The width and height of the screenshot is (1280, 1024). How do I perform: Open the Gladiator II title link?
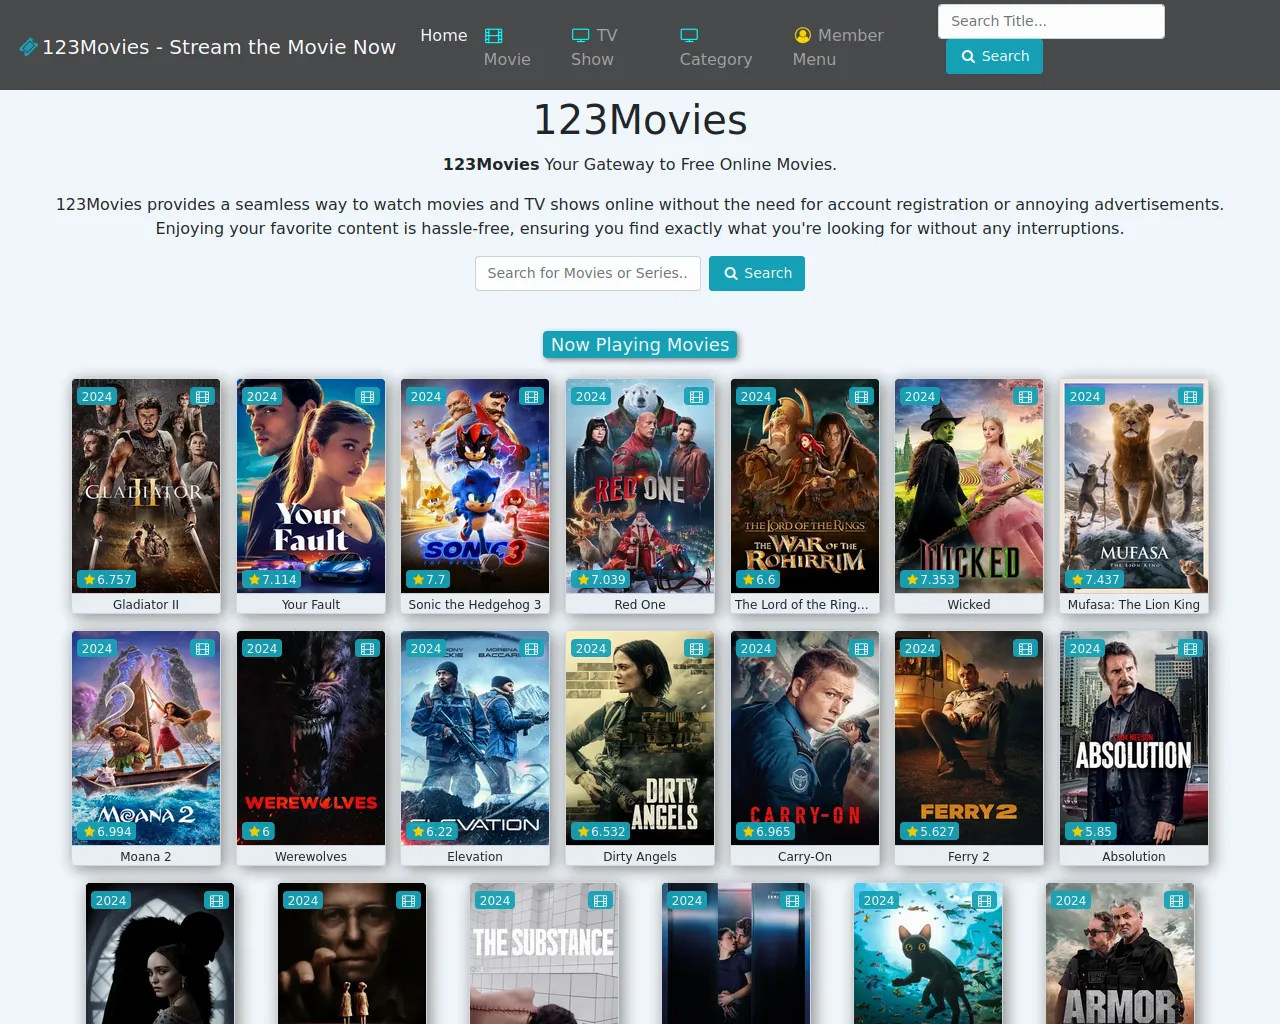click(x=146, y=605)
